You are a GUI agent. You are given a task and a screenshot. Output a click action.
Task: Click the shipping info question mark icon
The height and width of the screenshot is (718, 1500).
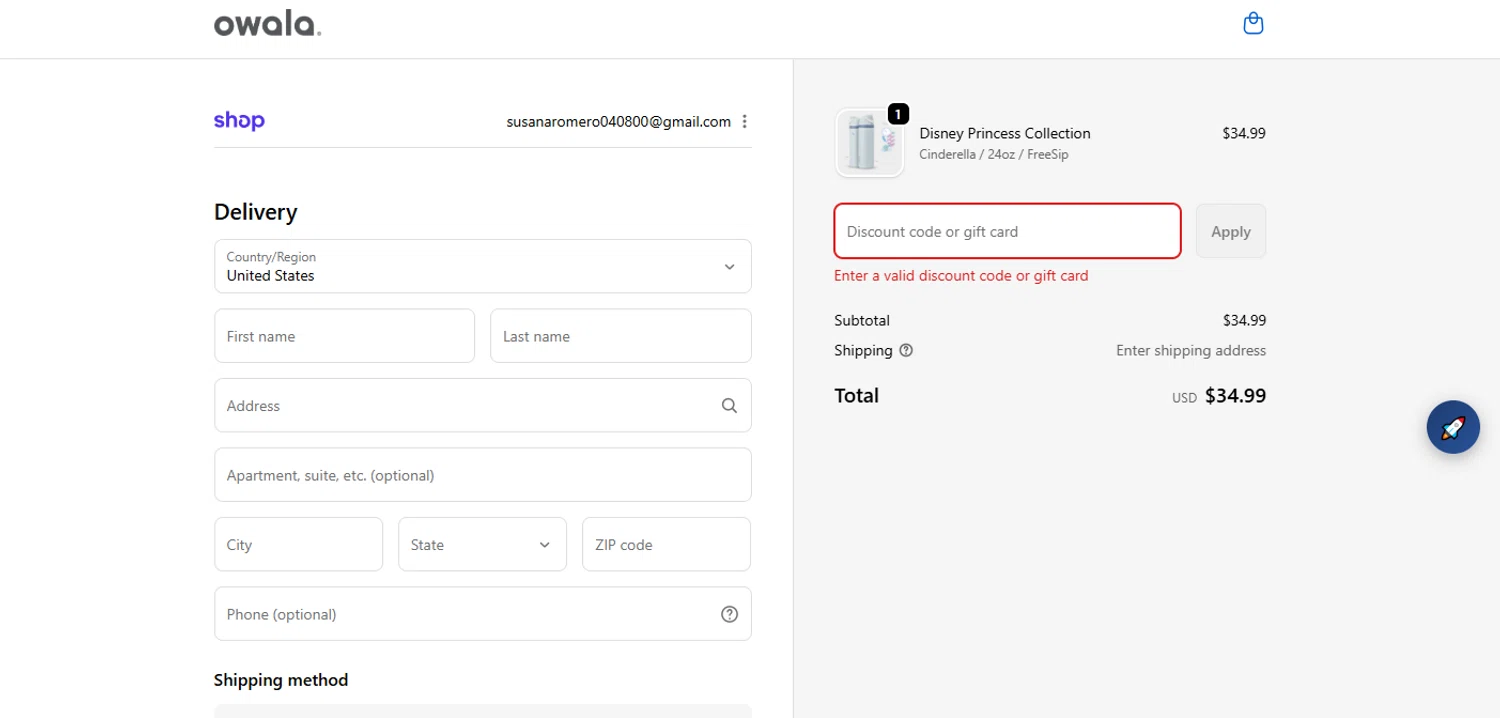click(x=906, y=351)
